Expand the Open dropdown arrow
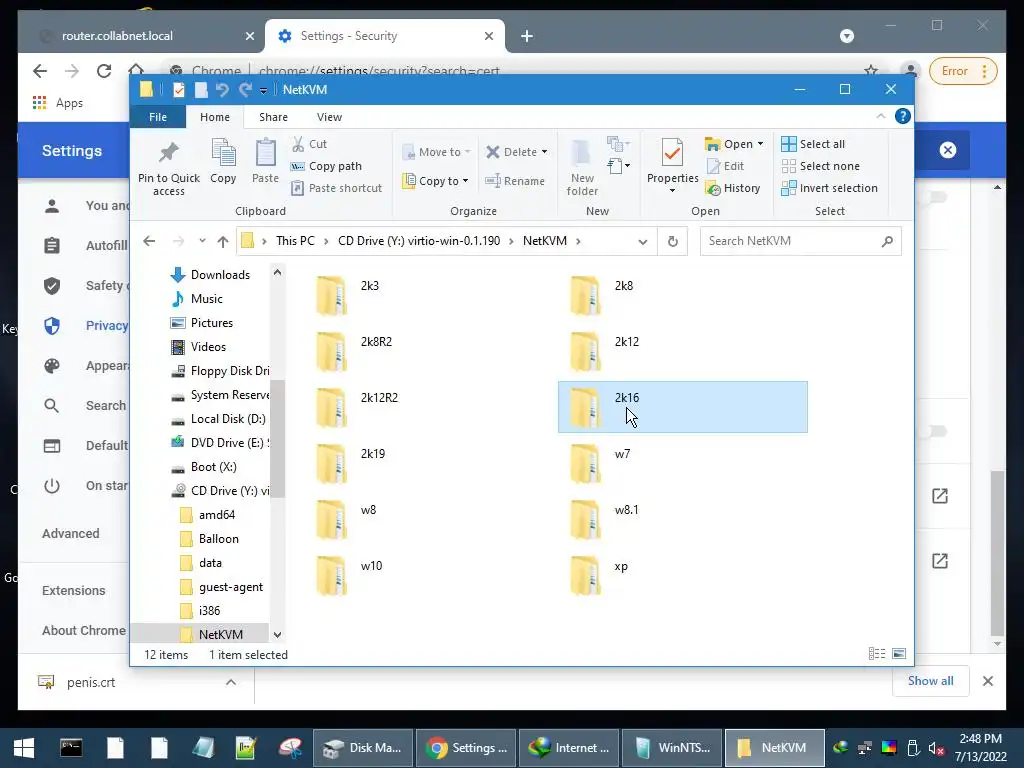This screenshot has height=768, width=1024. [x=760, y=144]
